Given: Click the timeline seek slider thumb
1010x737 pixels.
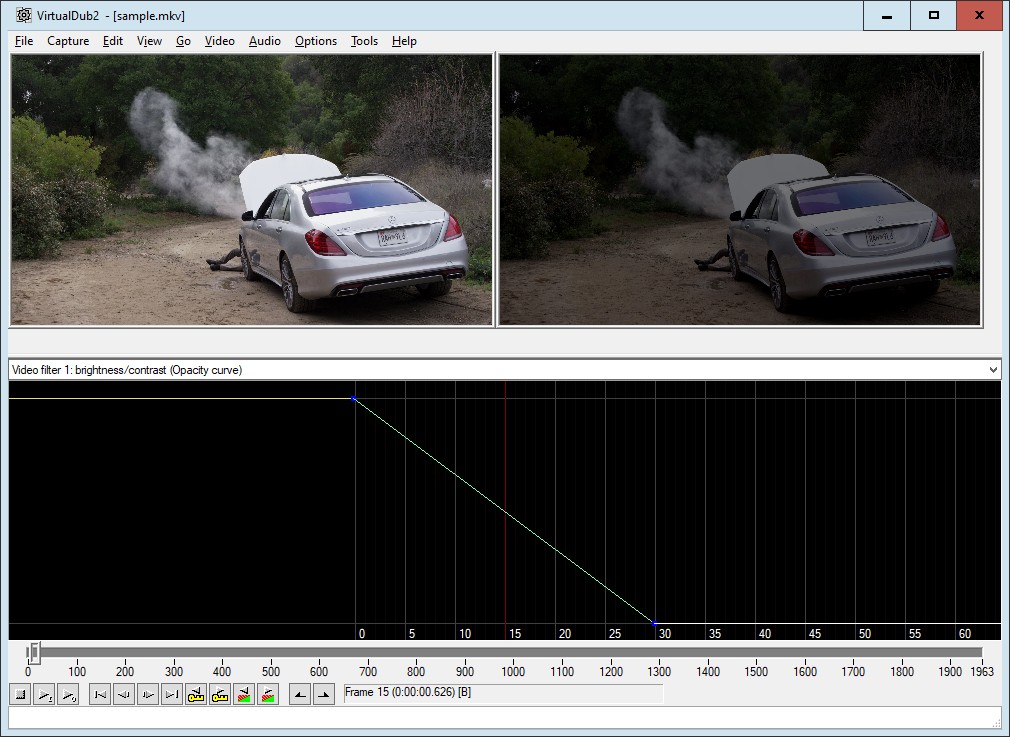Looking at the screenshot, I should point(34,653).
